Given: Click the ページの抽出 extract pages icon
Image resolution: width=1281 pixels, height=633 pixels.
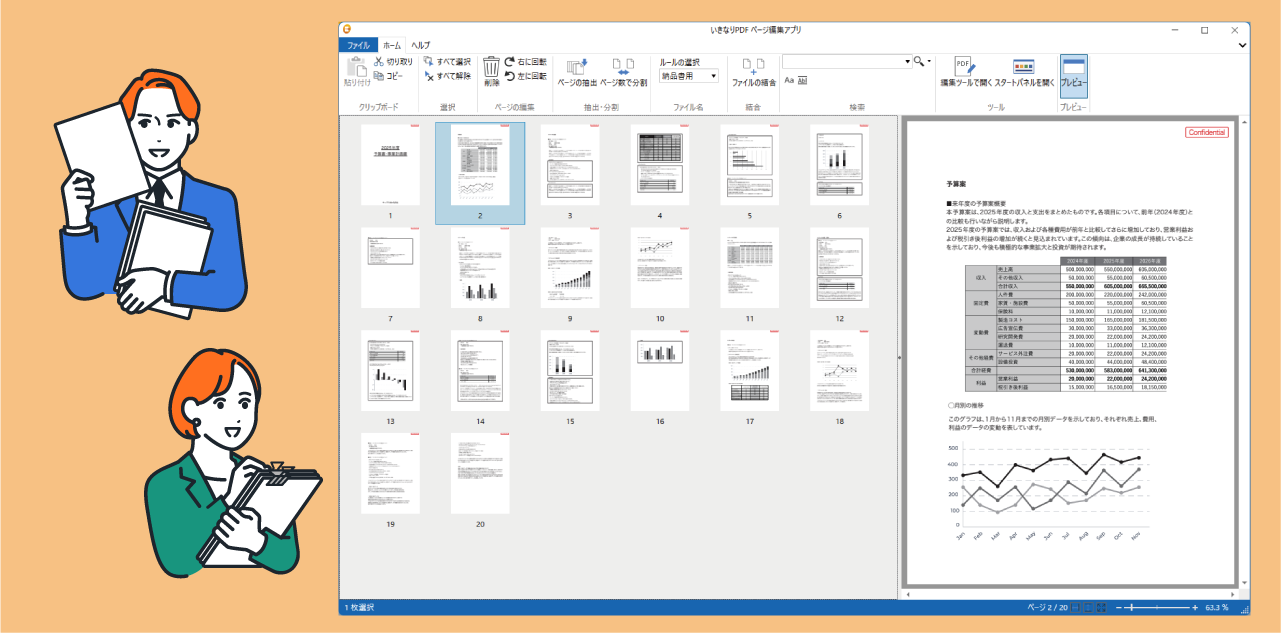Looking at the screenshot, I should click(x=576, y=70).
